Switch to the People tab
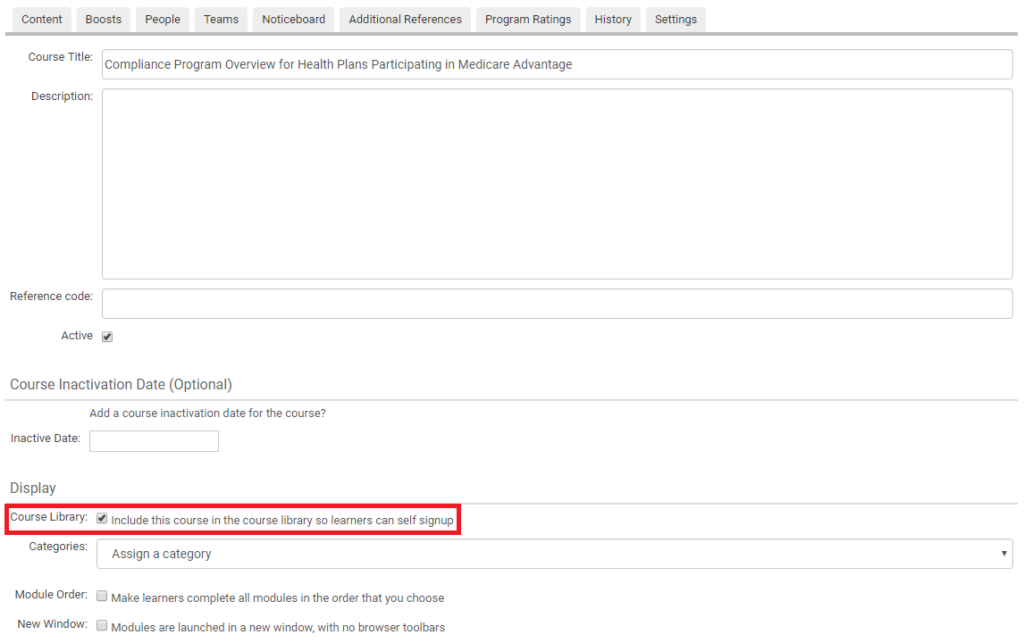This screenshot has width=1024, height=643. [162, 19]
